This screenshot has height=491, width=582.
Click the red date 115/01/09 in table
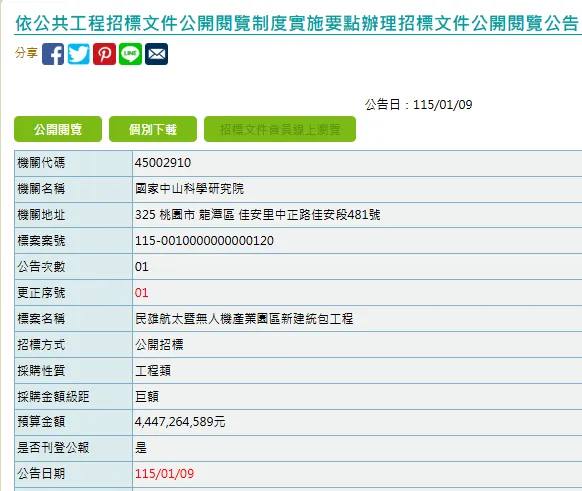[x=164, y=474]
